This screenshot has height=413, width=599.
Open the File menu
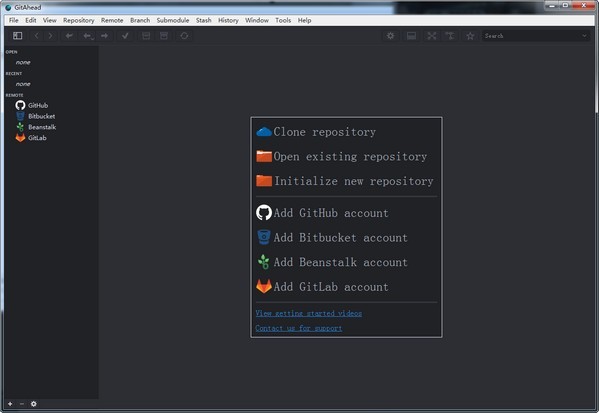pos(13,20)
